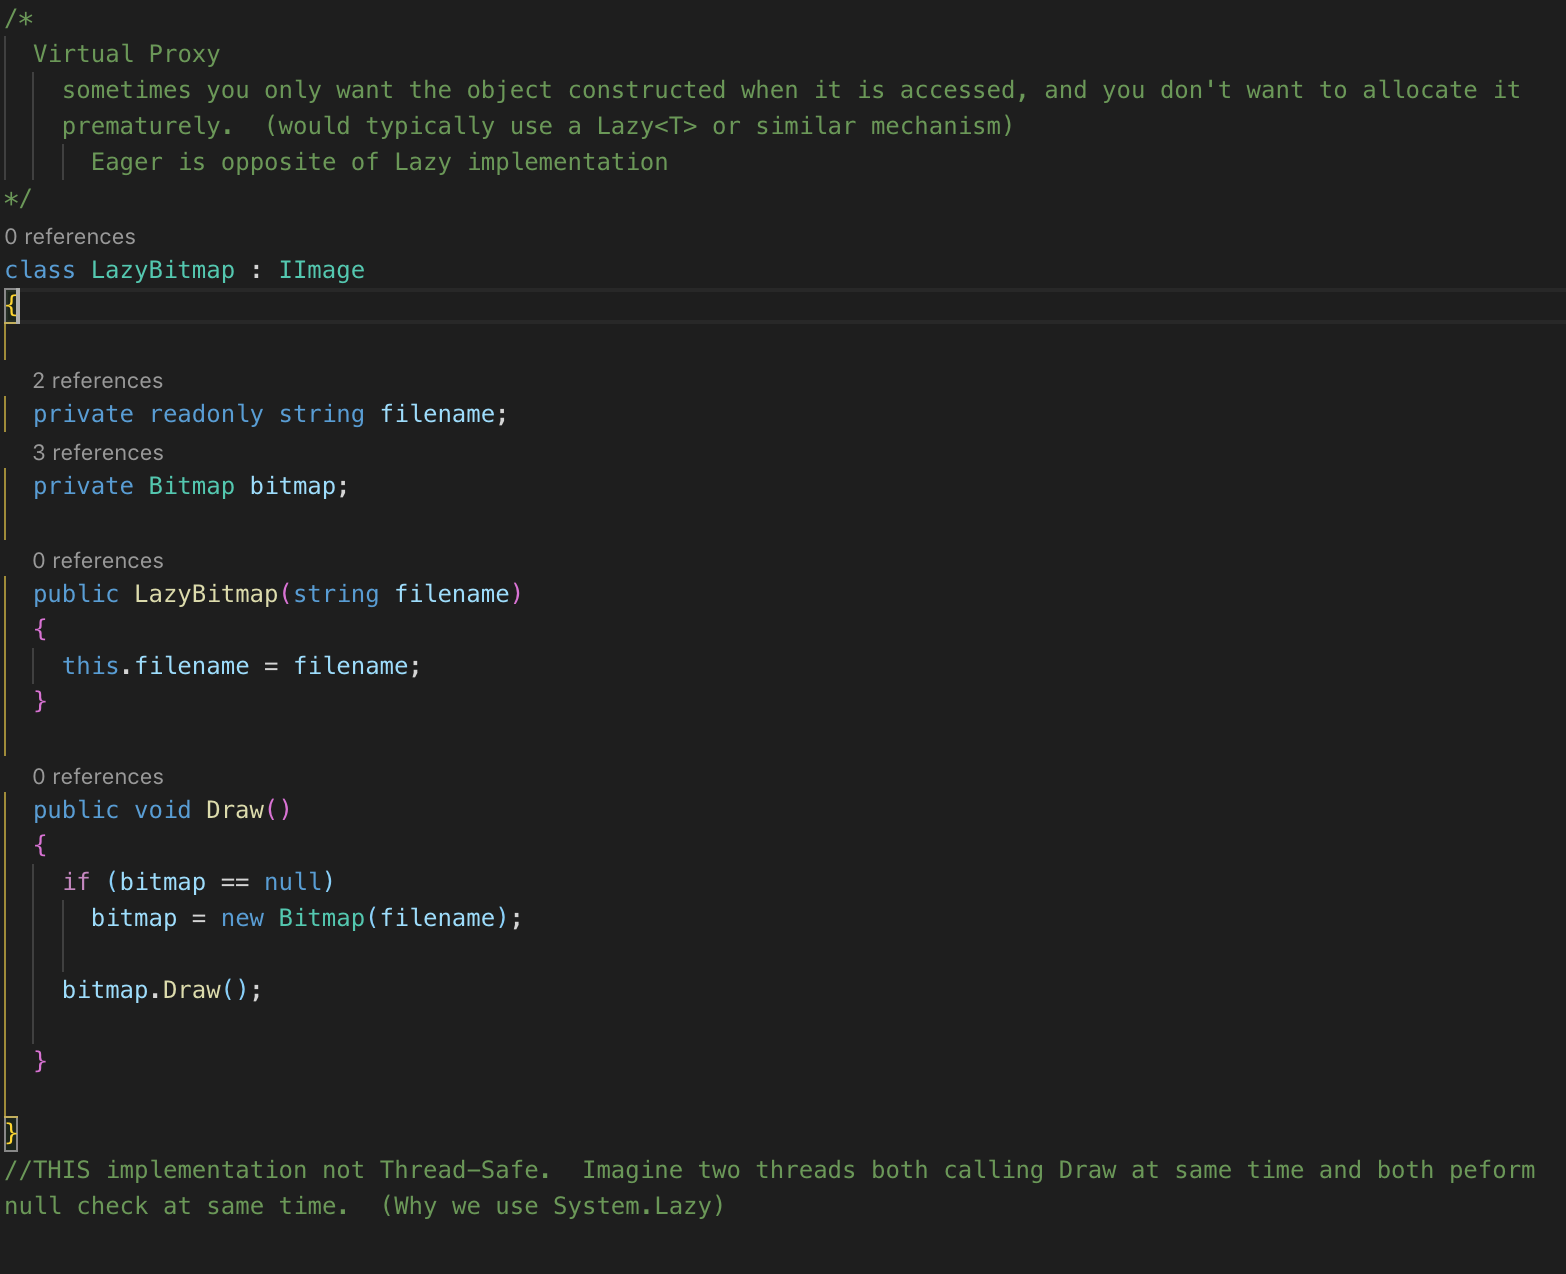The image size is (1566, 1274).
Task: Click '0 references' lens above LazyBitmap constructor
Action: (x=98, y=561)
